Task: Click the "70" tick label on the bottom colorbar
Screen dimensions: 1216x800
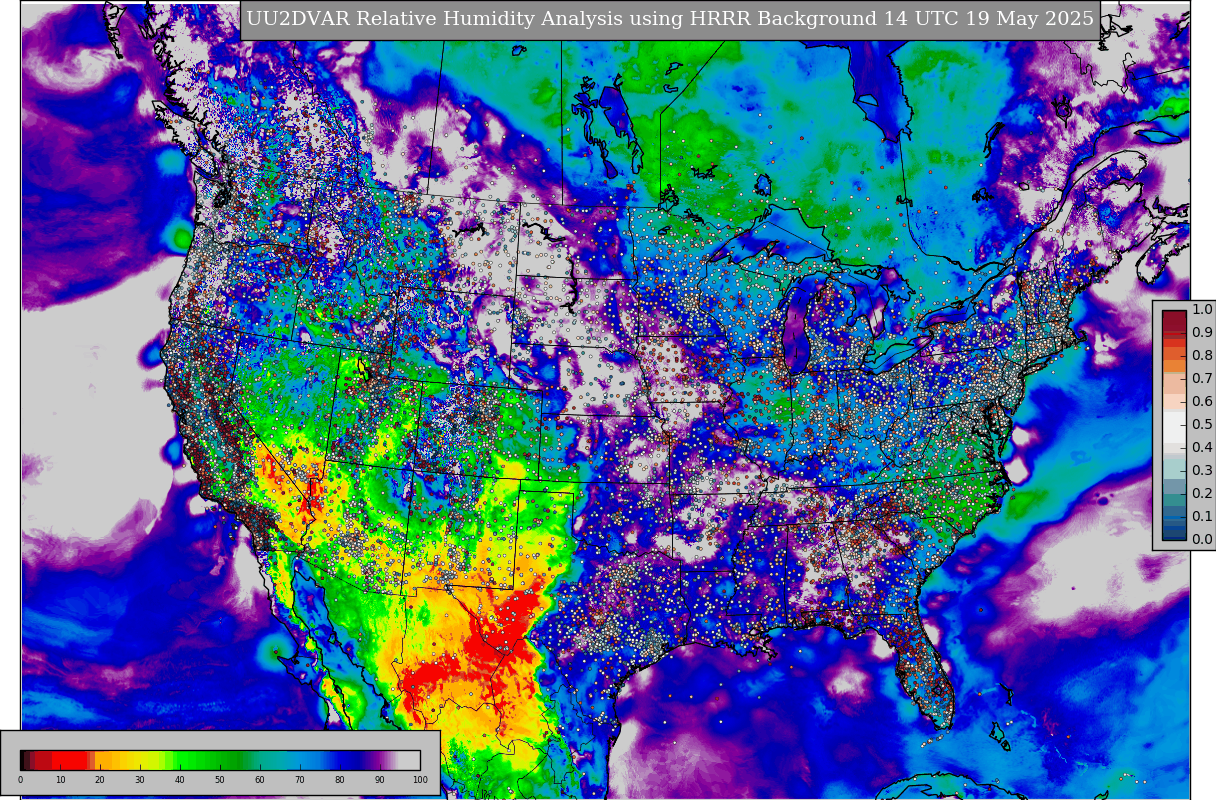Action: [300, 780]
